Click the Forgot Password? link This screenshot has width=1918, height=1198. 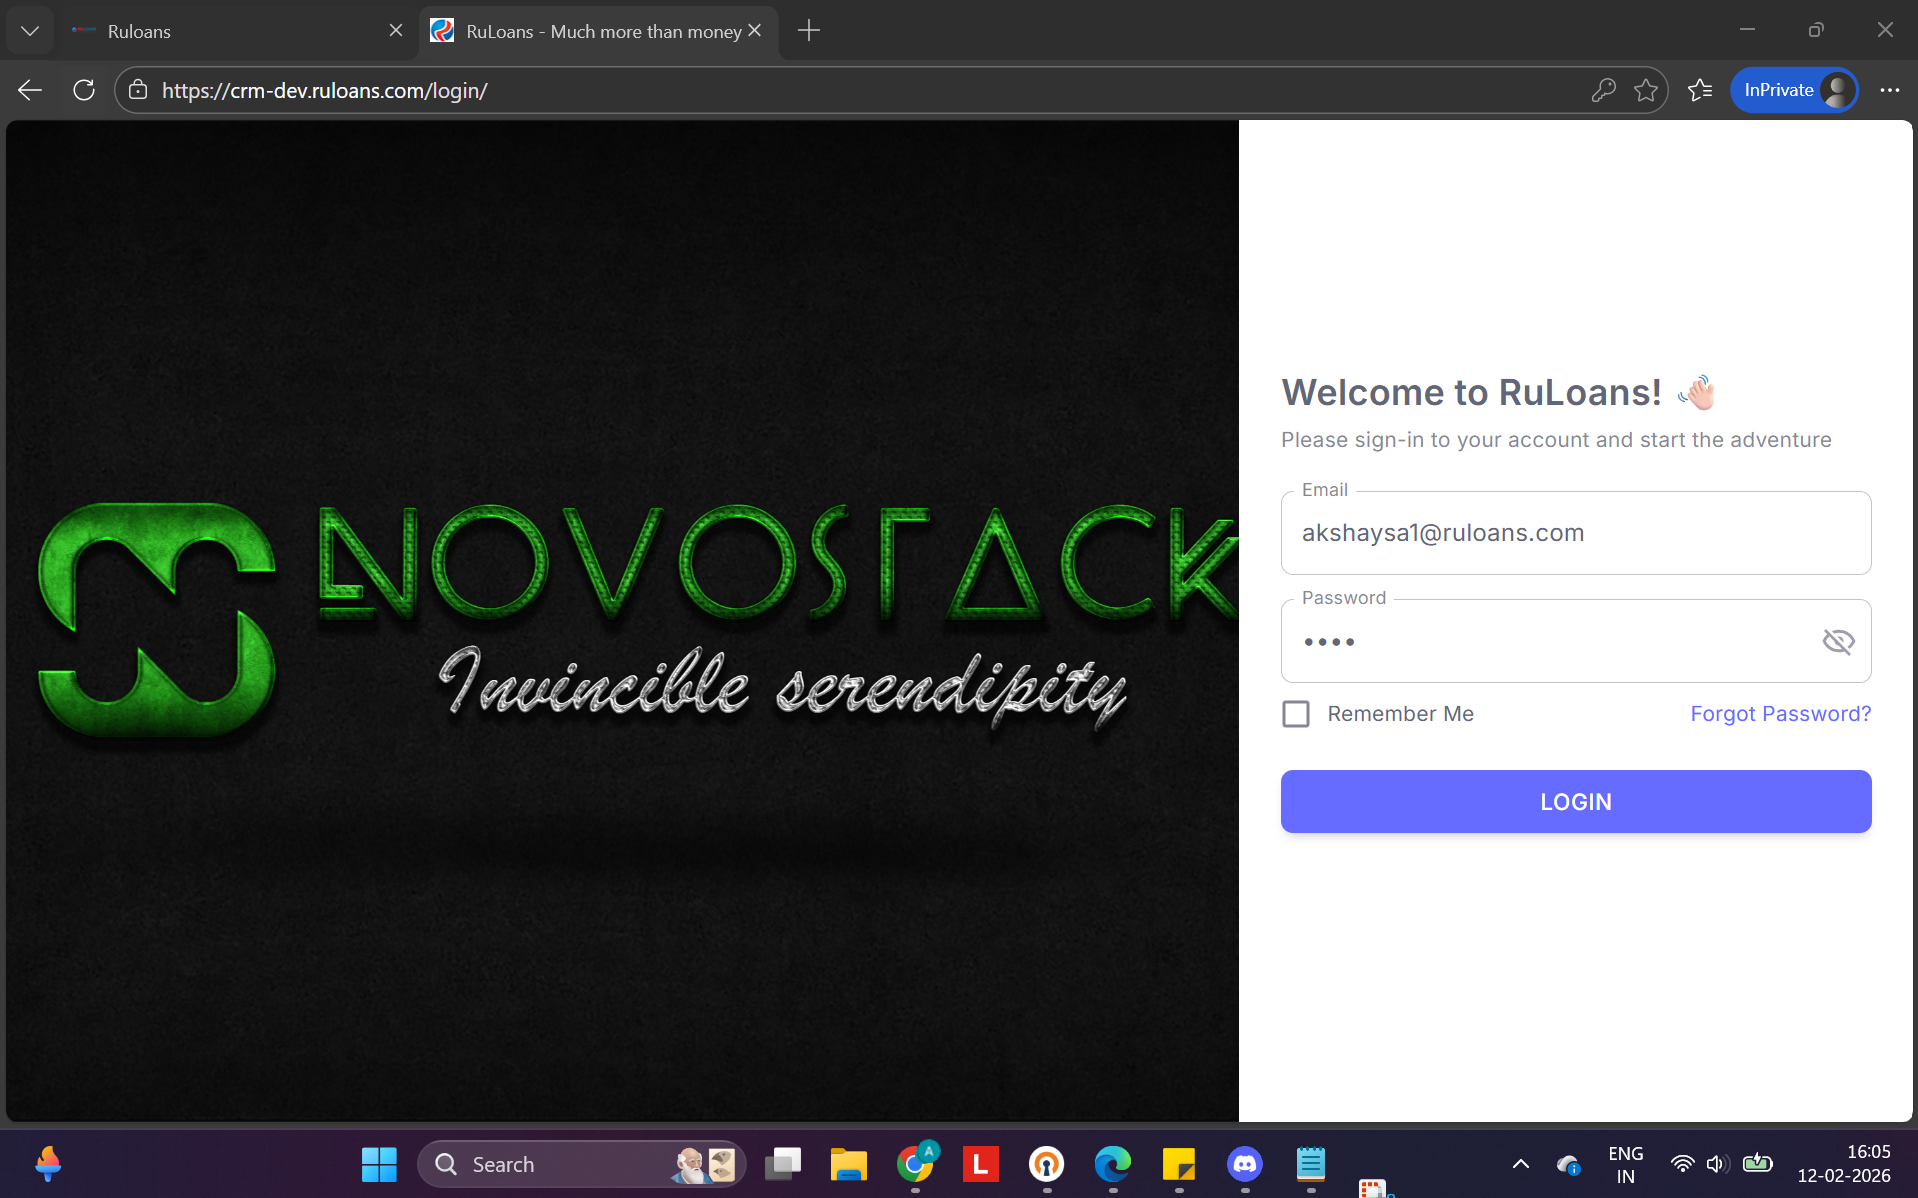(x=1780, y=714)
